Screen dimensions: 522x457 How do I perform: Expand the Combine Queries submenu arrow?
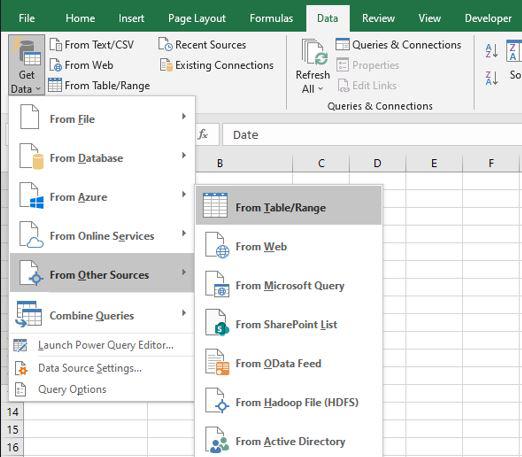click(x=184, y=313)
